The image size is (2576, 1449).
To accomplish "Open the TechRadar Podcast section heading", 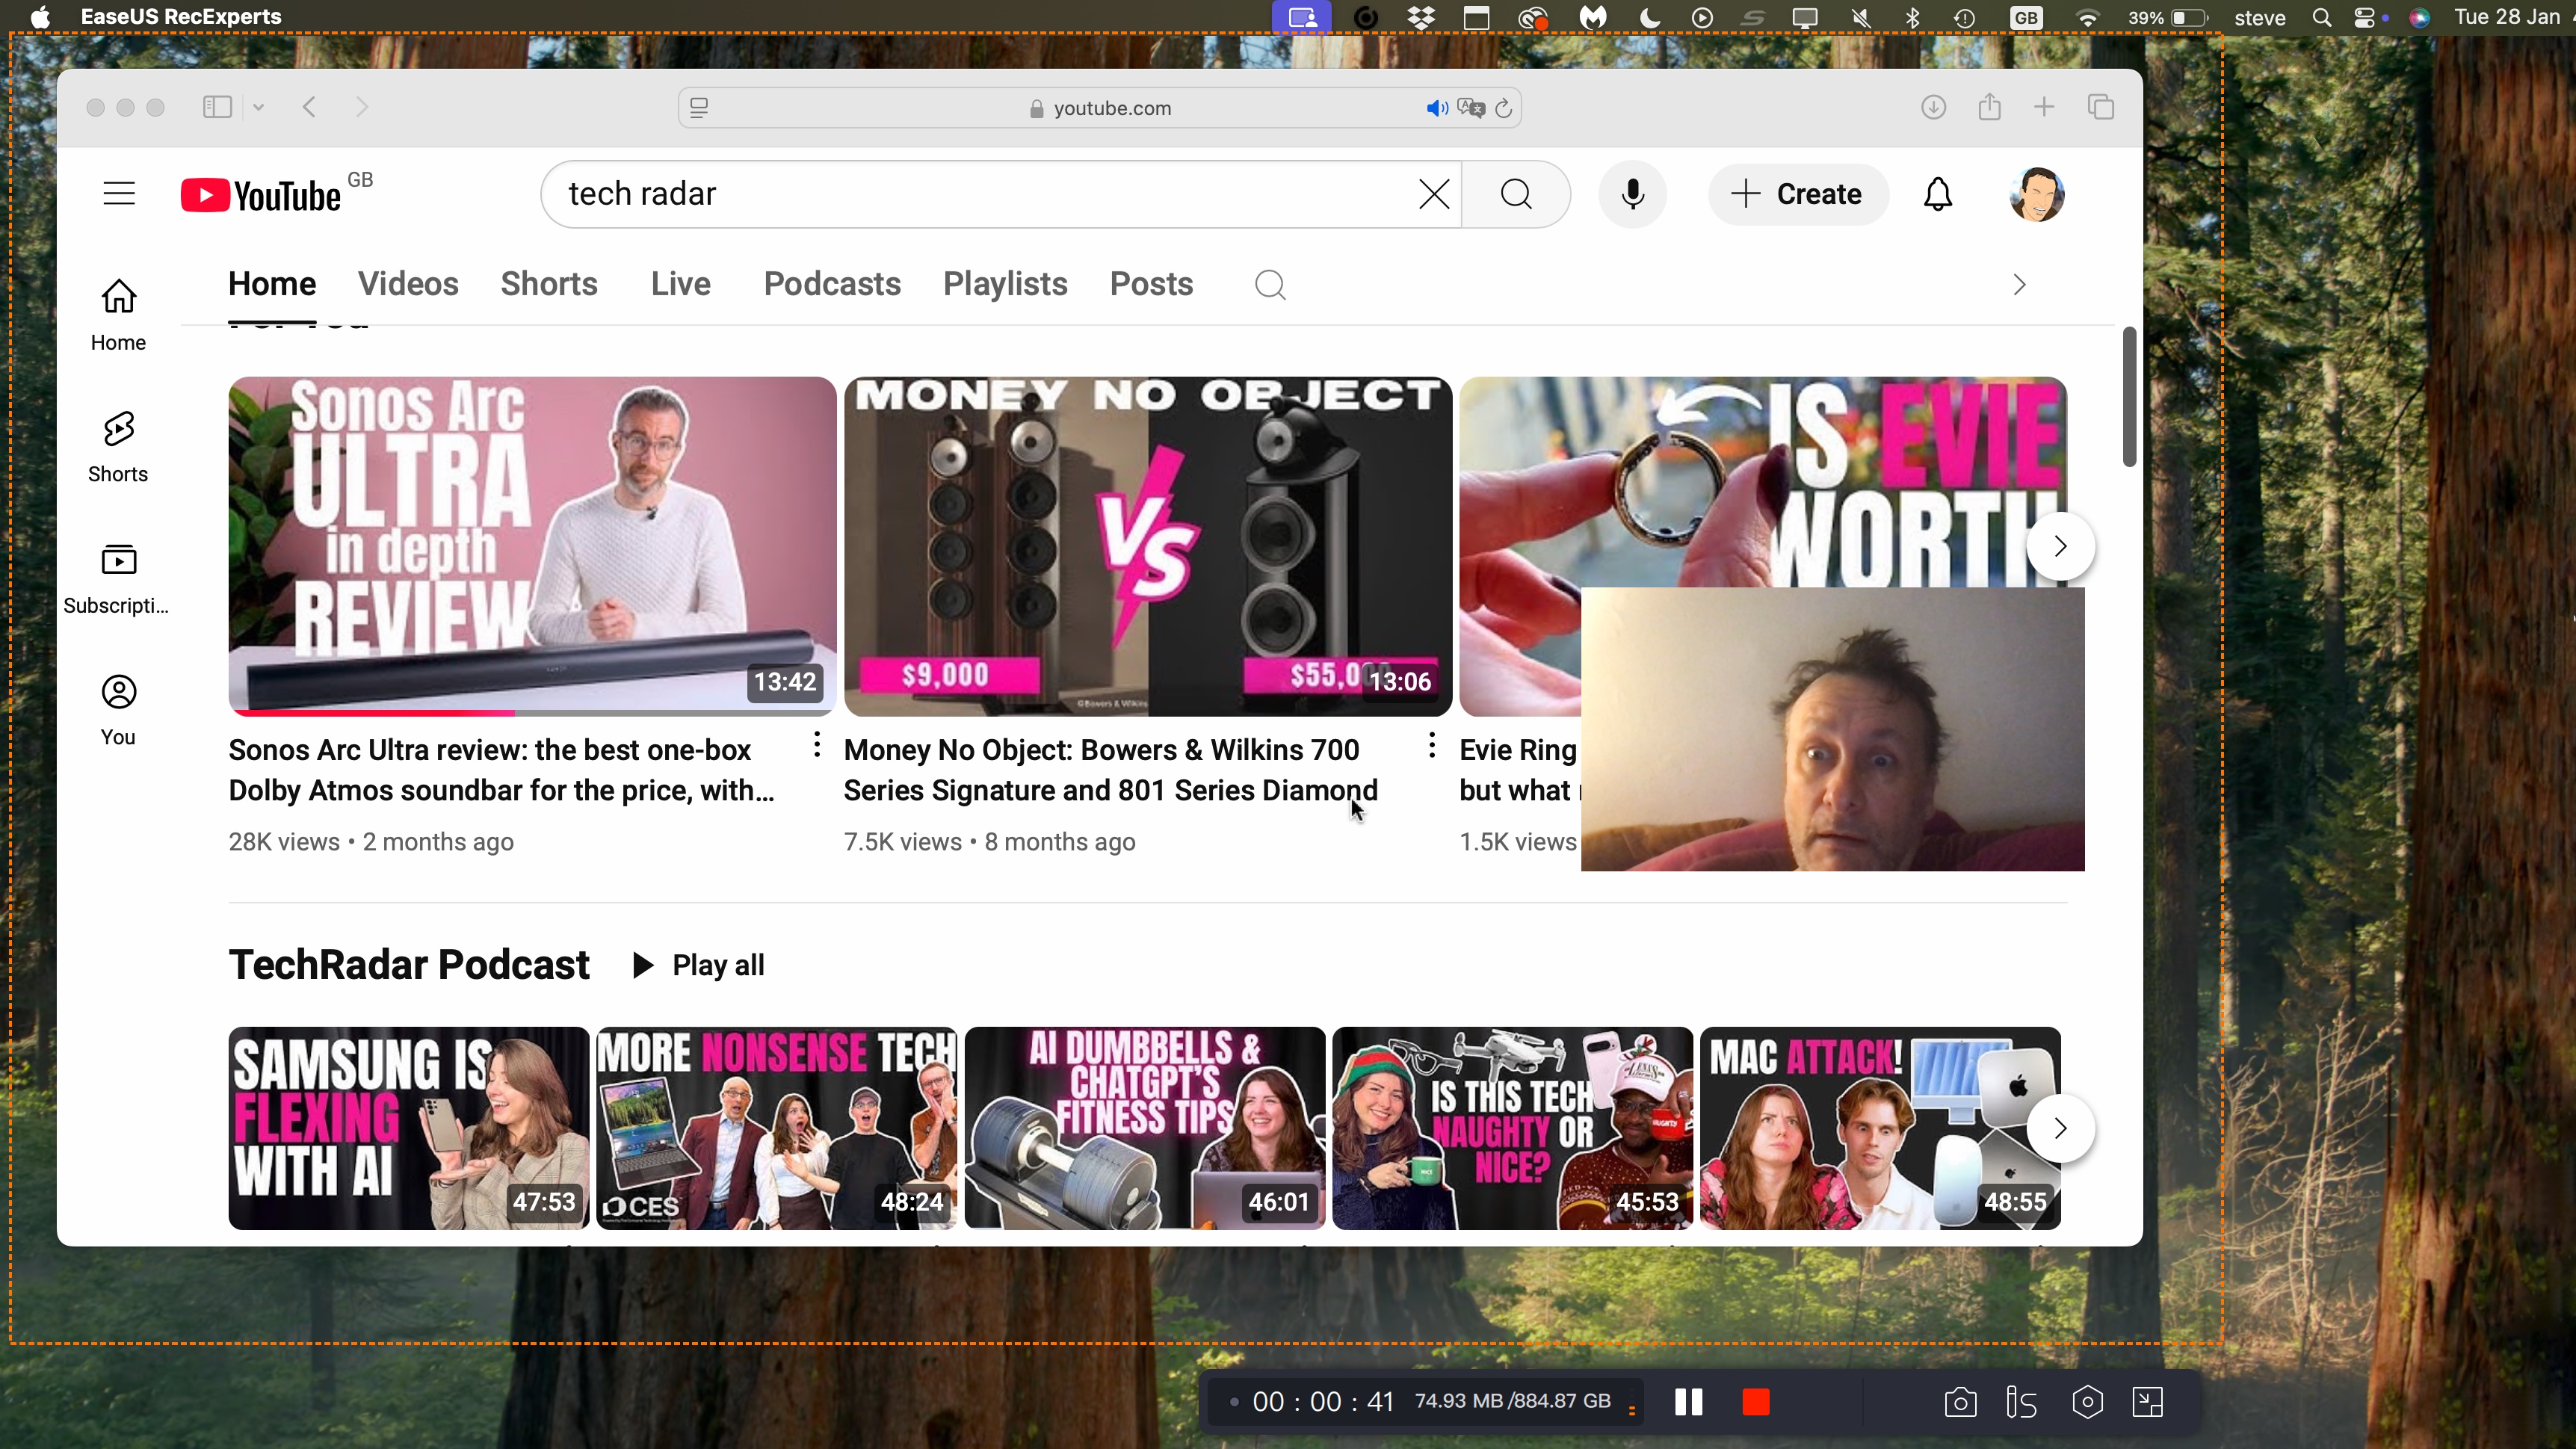I will pyautogui.click(x=409, y=965).
